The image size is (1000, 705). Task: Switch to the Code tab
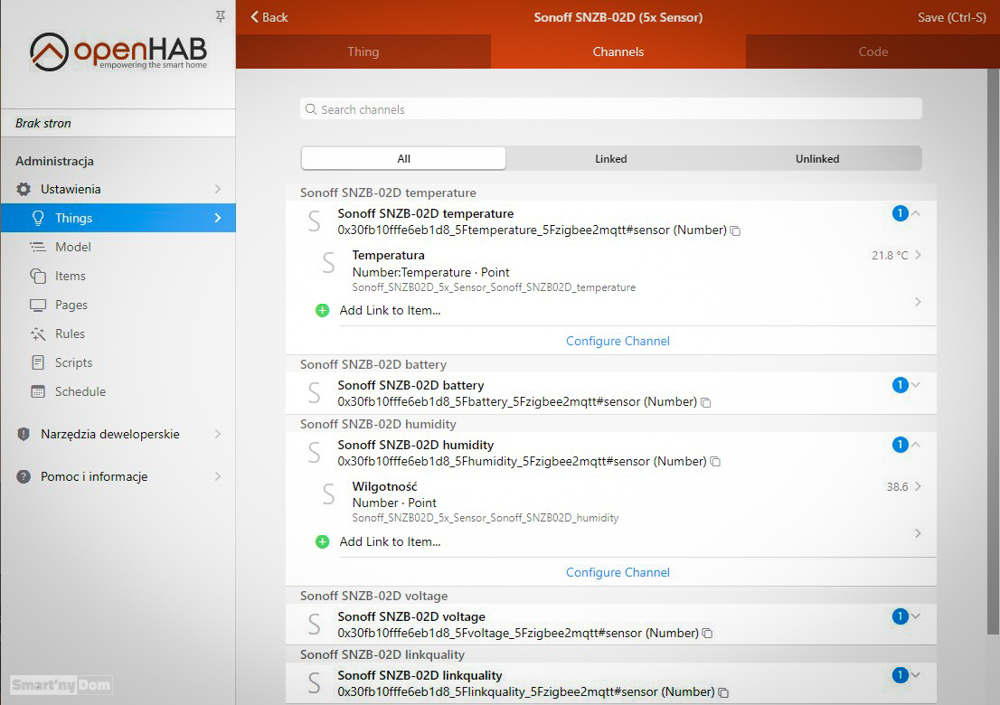coord(872,52)
